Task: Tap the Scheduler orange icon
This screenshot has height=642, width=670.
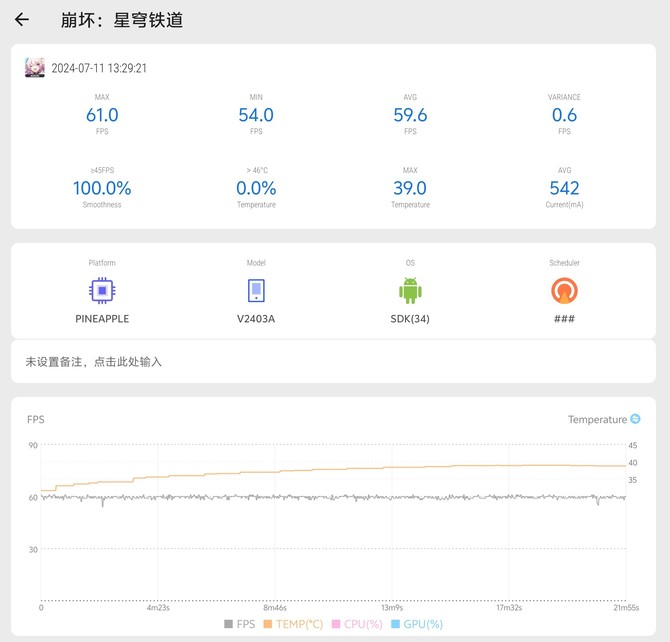Action: click(x=564, y=291)
